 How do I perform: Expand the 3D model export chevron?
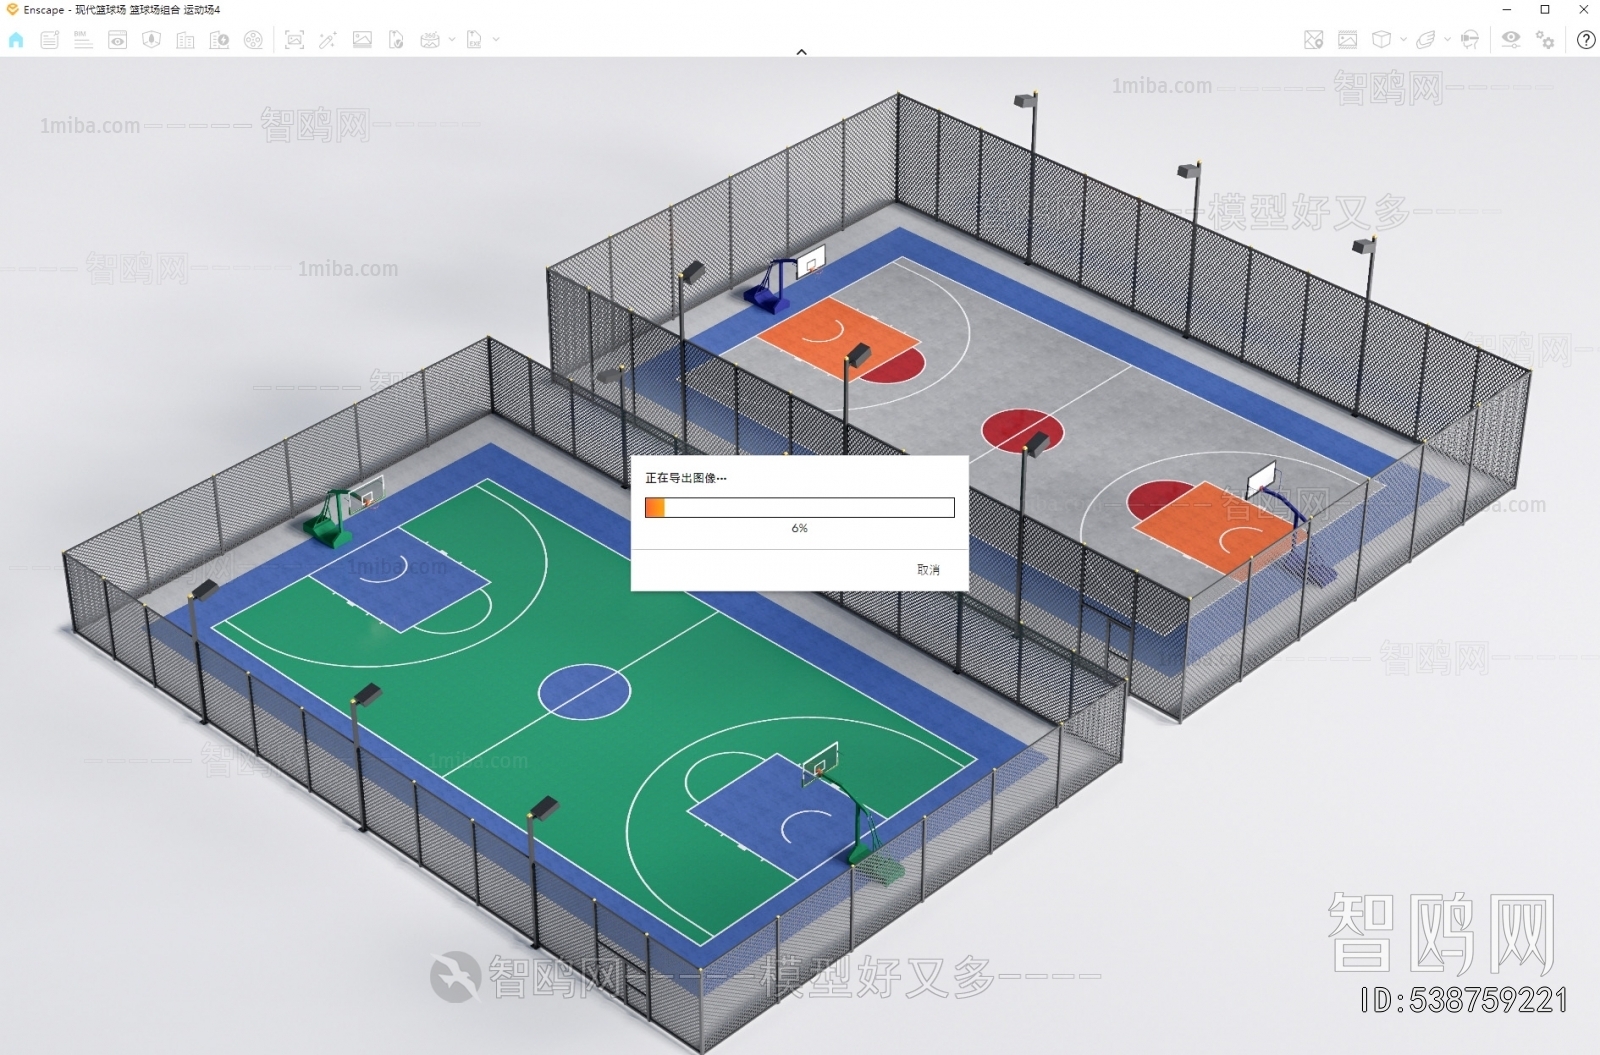[x=1405, y=40]
